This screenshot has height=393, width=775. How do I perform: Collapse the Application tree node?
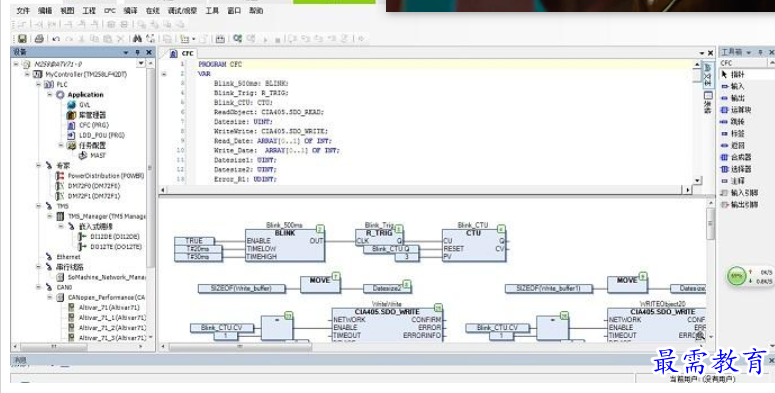[50, 94]
